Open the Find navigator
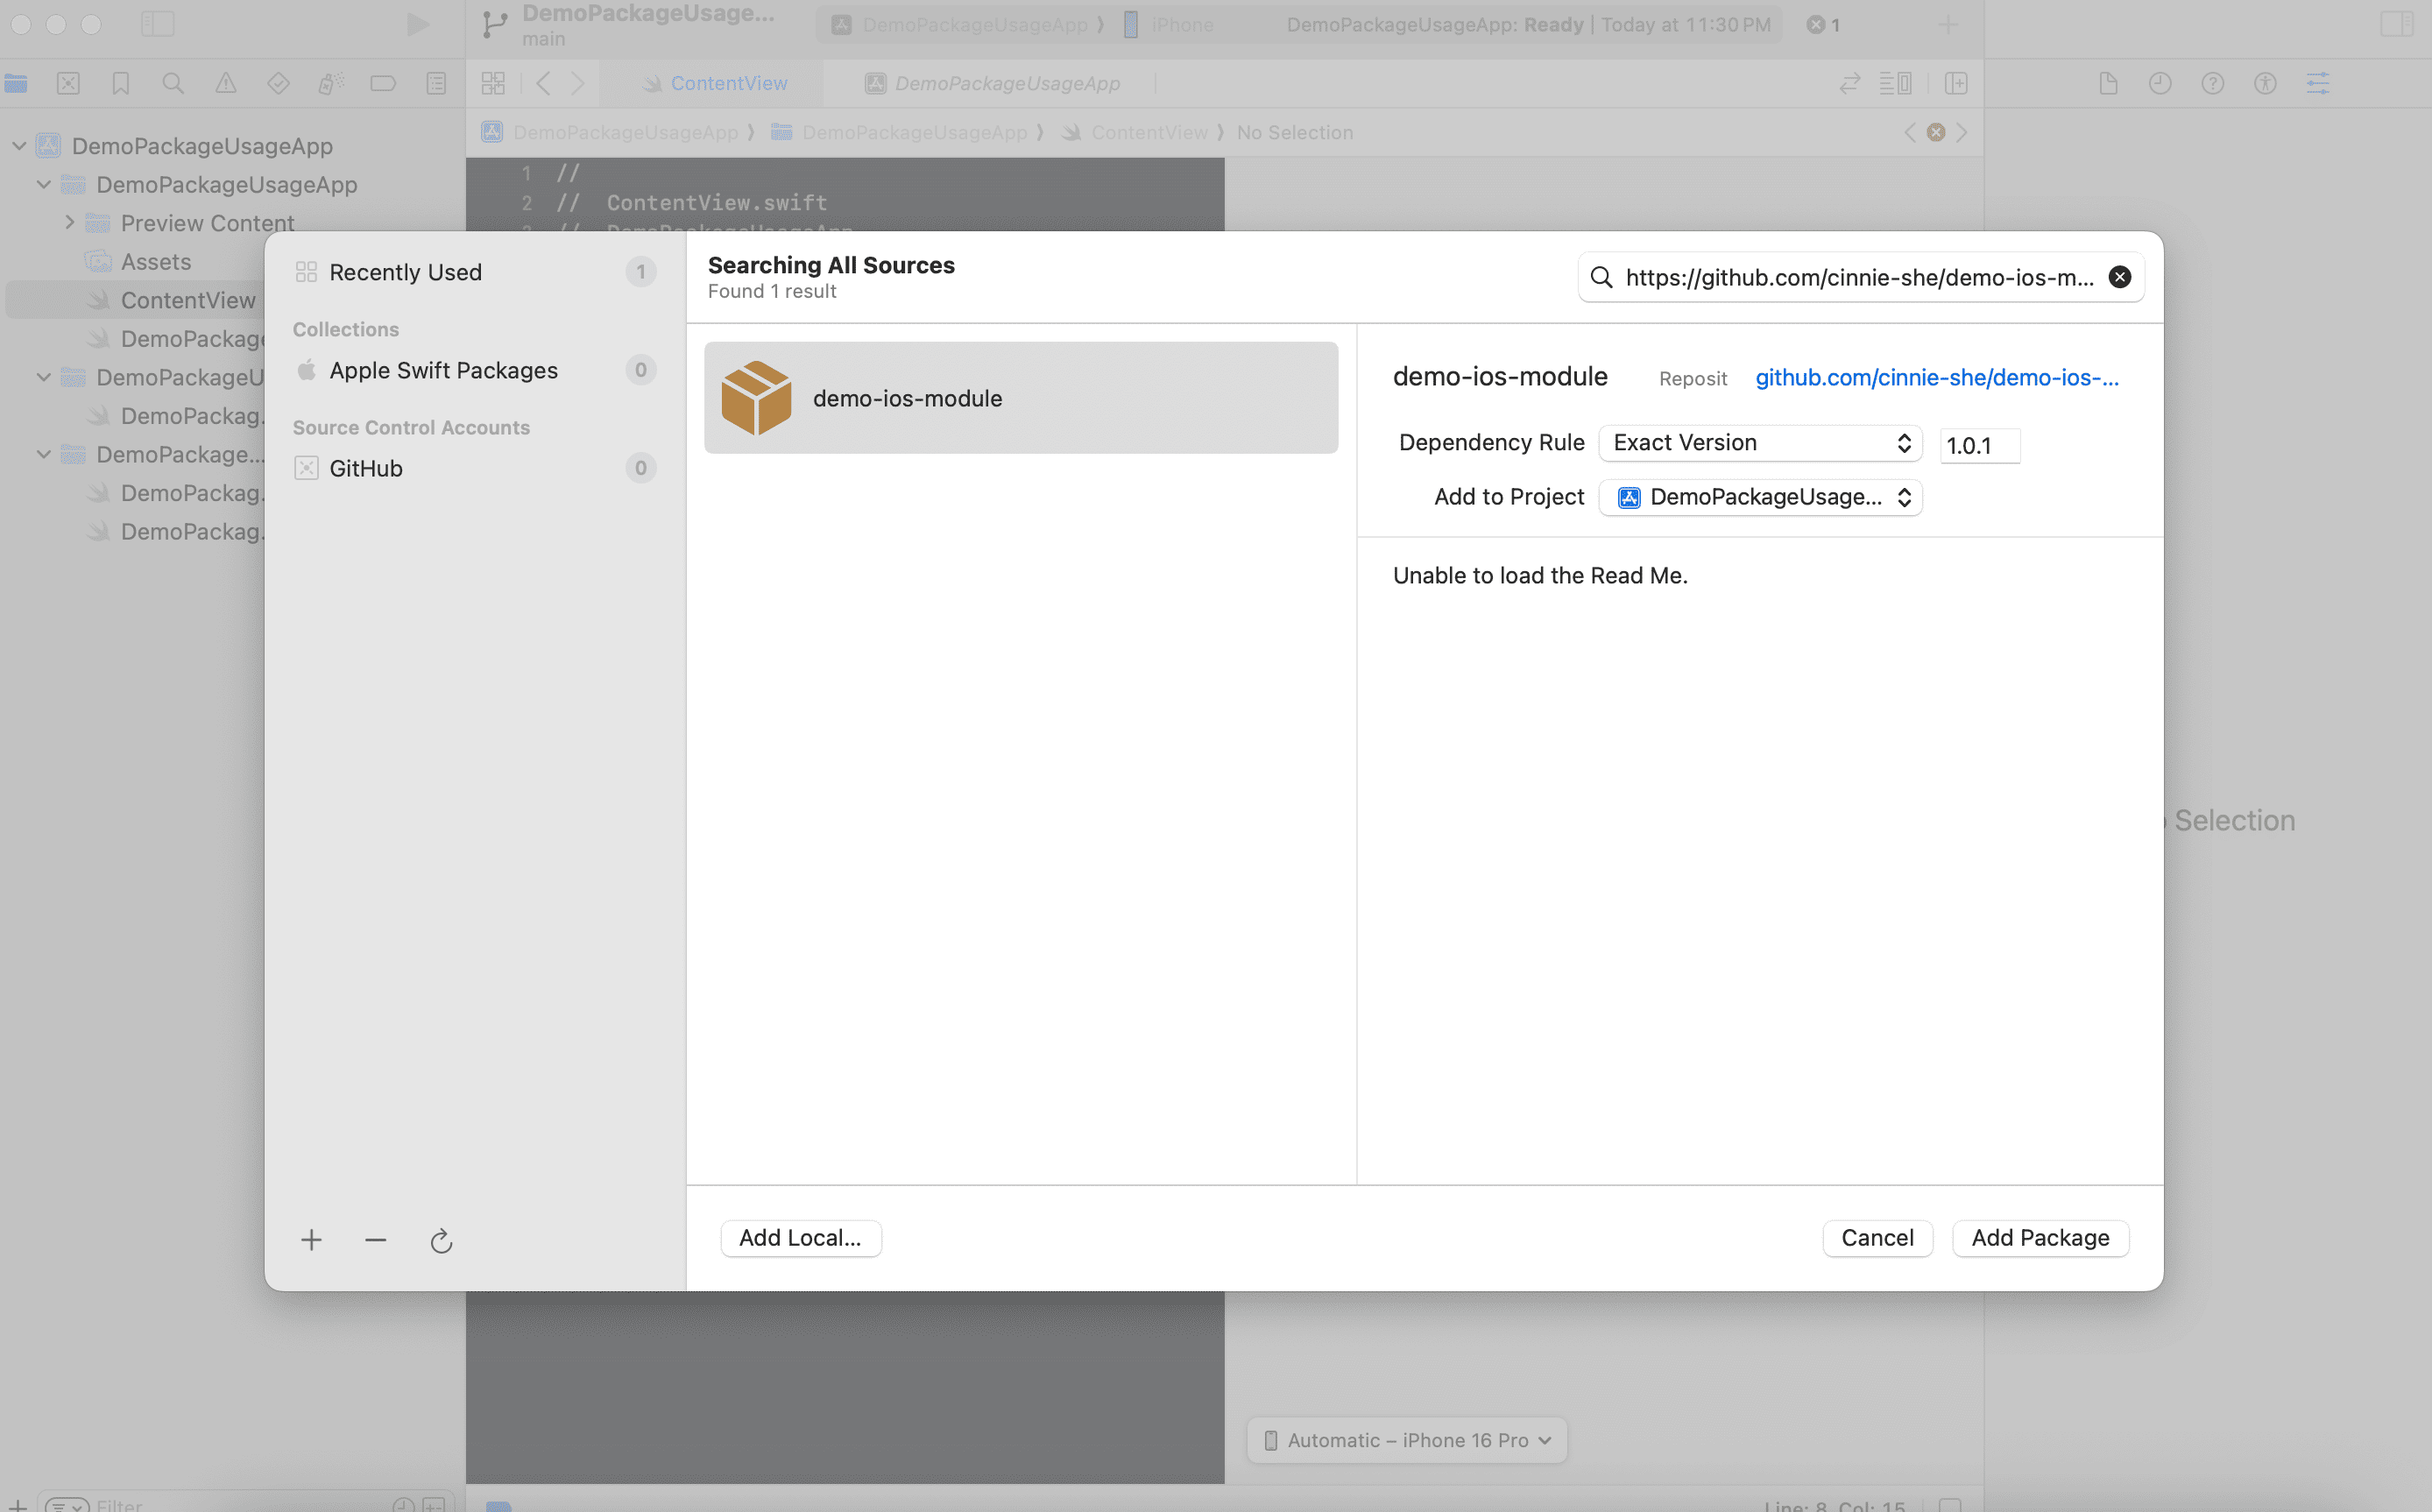 [x=173, y=83]
